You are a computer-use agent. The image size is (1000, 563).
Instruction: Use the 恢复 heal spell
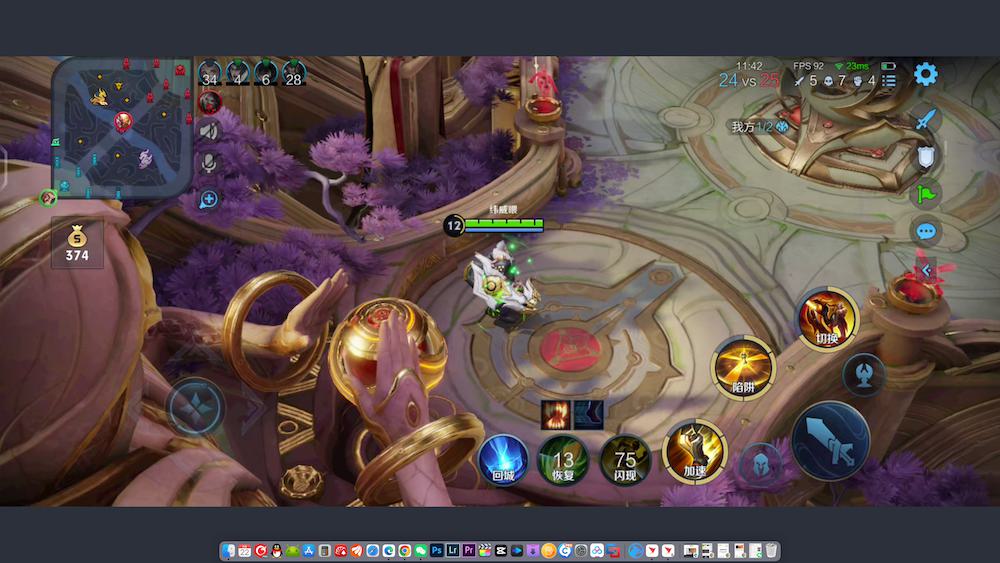[x=563, y=460]
